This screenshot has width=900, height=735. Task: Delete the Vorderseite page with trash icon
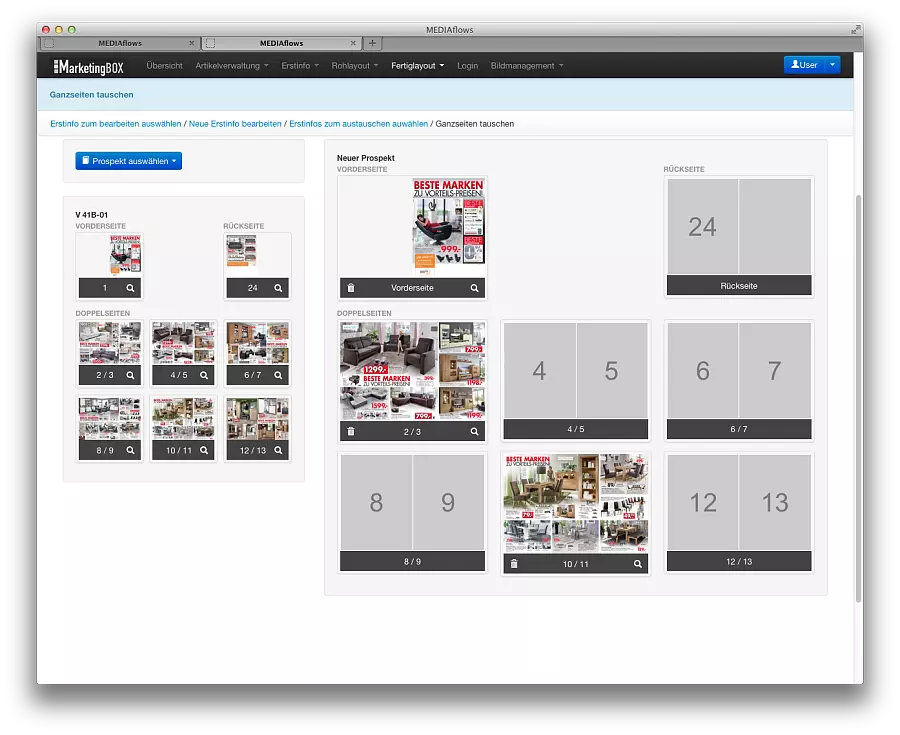click(x=351, y=288)
